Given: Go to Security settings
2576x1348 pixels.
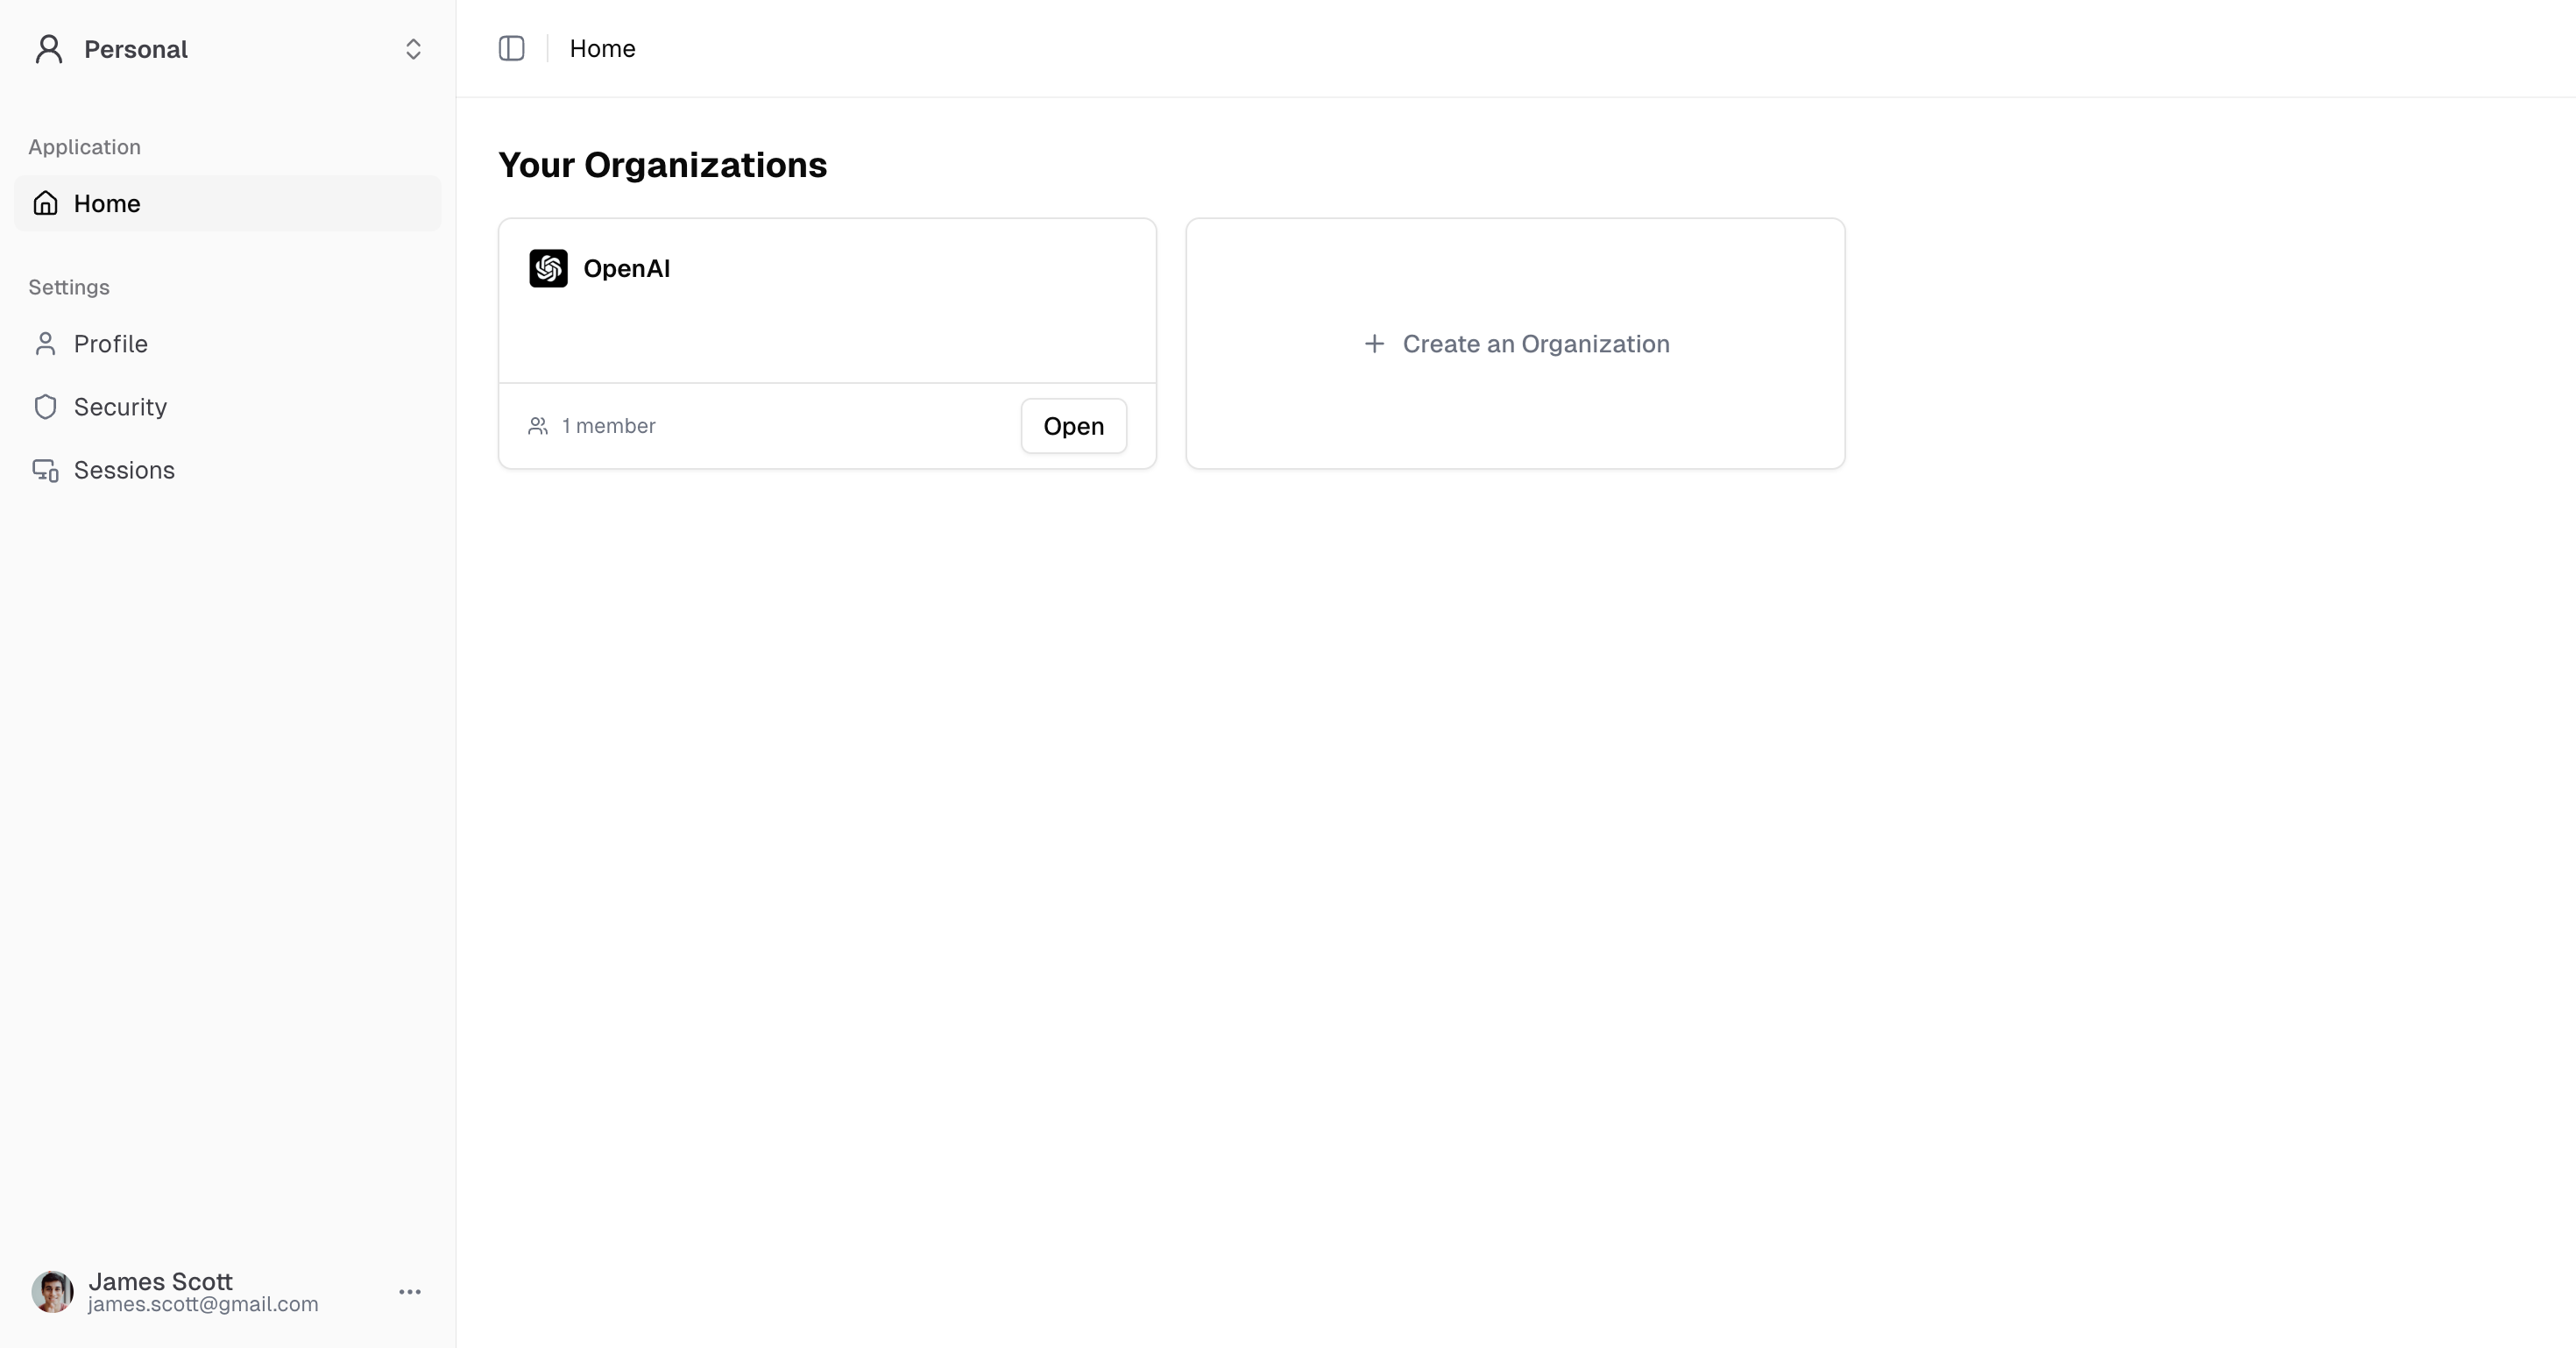Looking at the screenshot, I should coord(120,407).
